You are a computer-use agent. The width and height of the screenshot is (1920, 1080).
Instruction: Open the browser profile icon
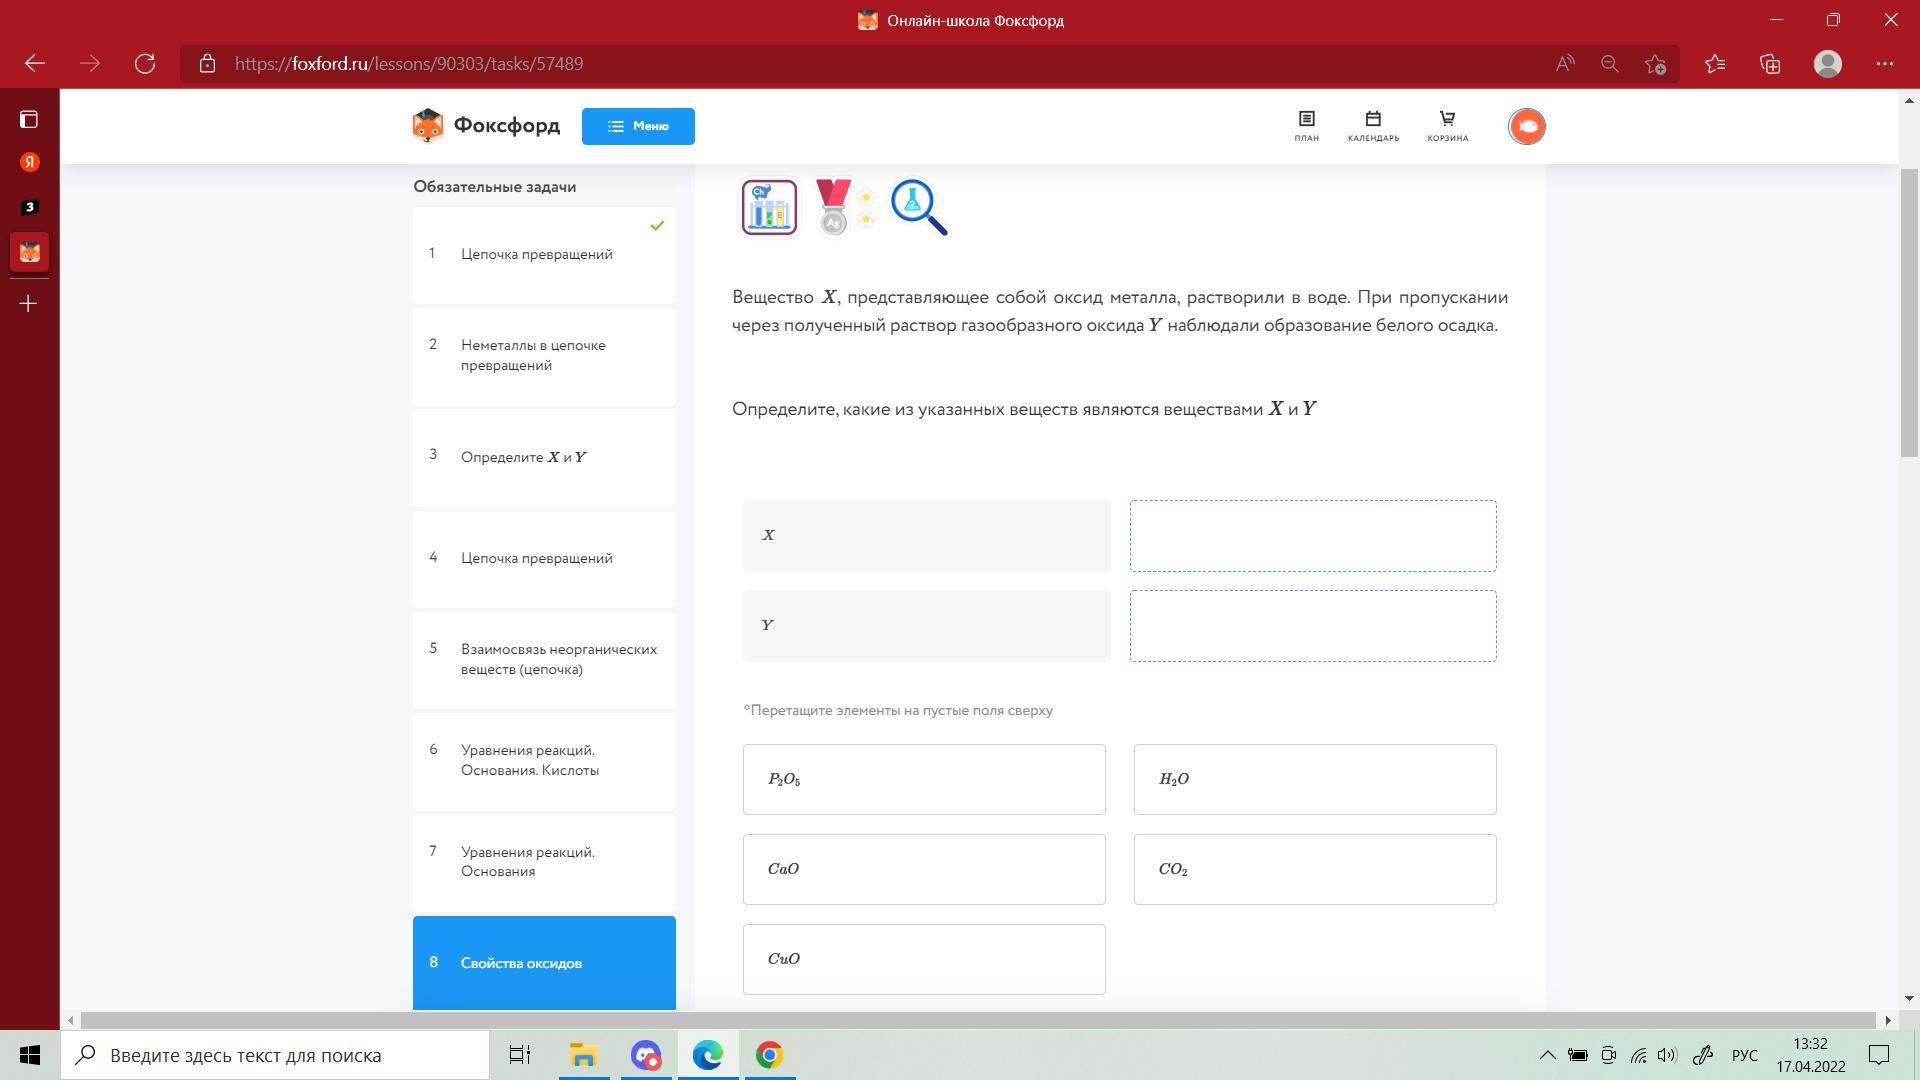pyautogui.click(x=1828, y=64)
